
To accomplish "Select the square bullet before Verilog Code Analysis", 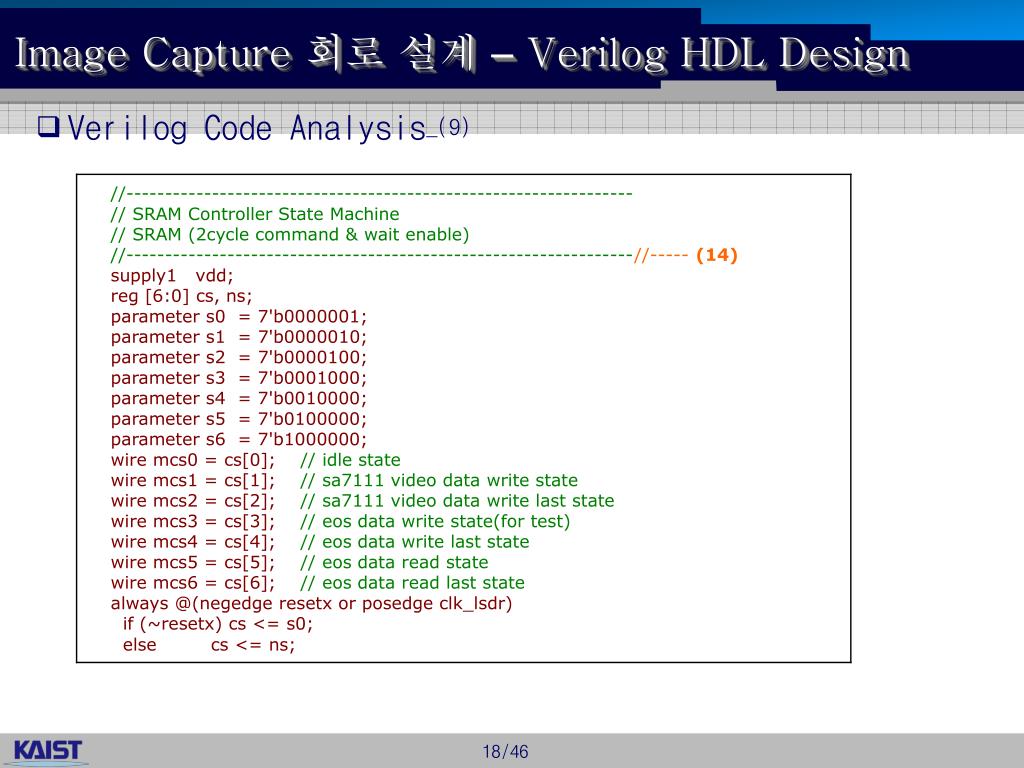I will click(x=49, y=125).
